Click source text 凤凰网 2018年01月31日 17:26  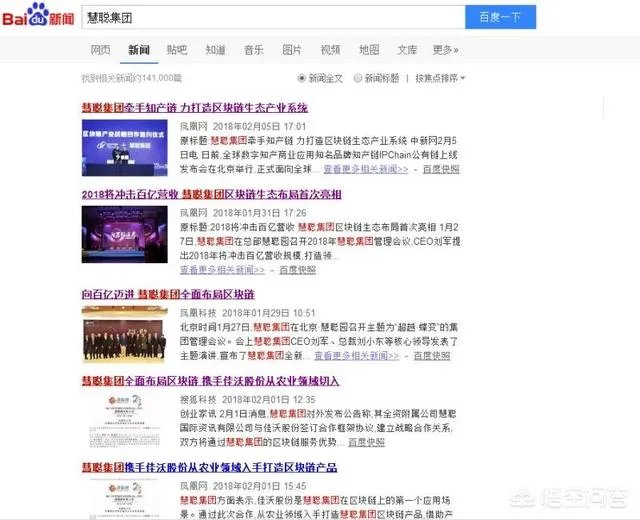243,213
